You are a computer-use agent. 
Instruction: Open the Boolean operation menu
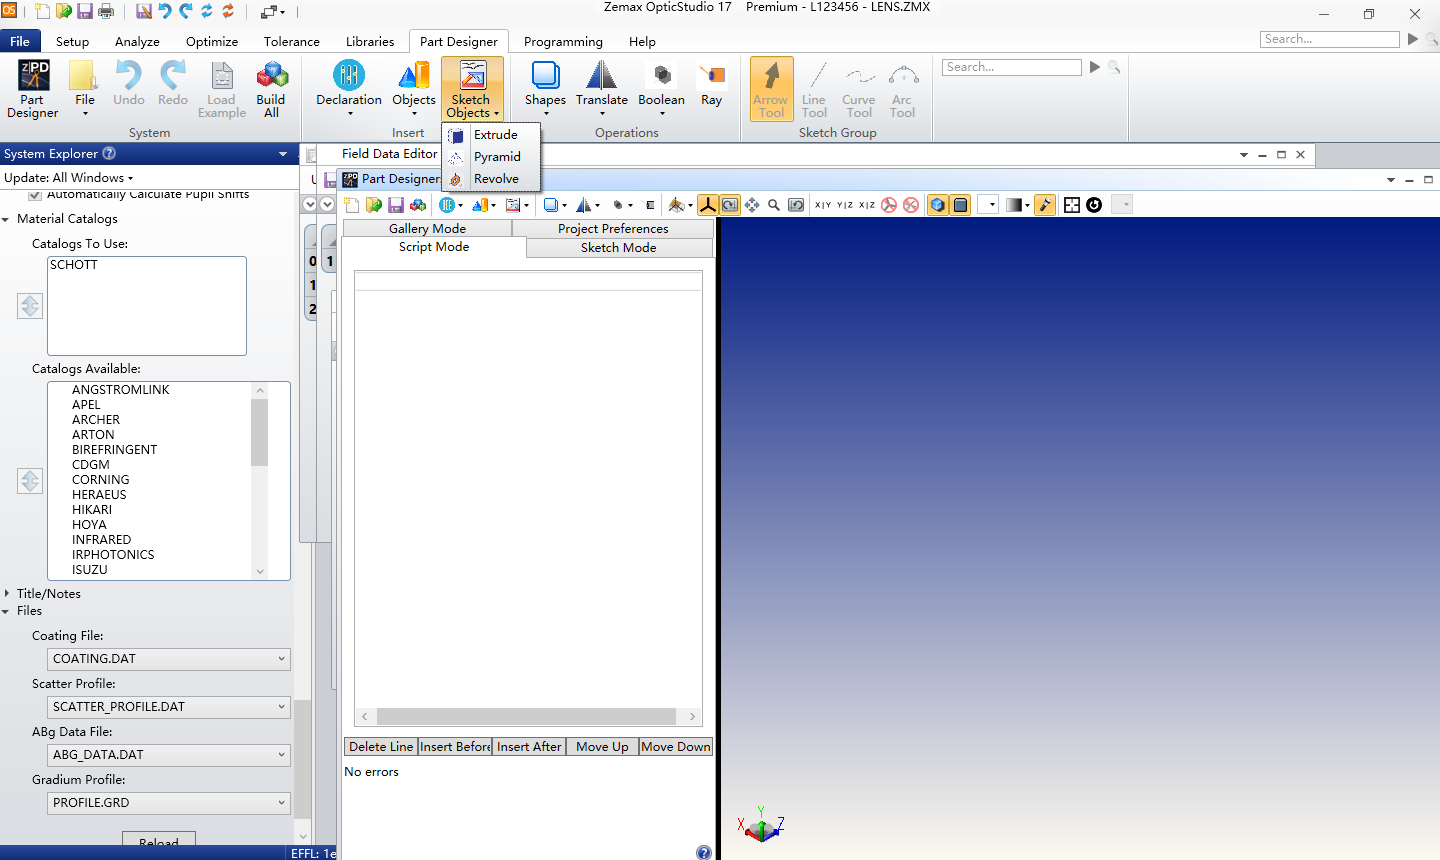661,89
